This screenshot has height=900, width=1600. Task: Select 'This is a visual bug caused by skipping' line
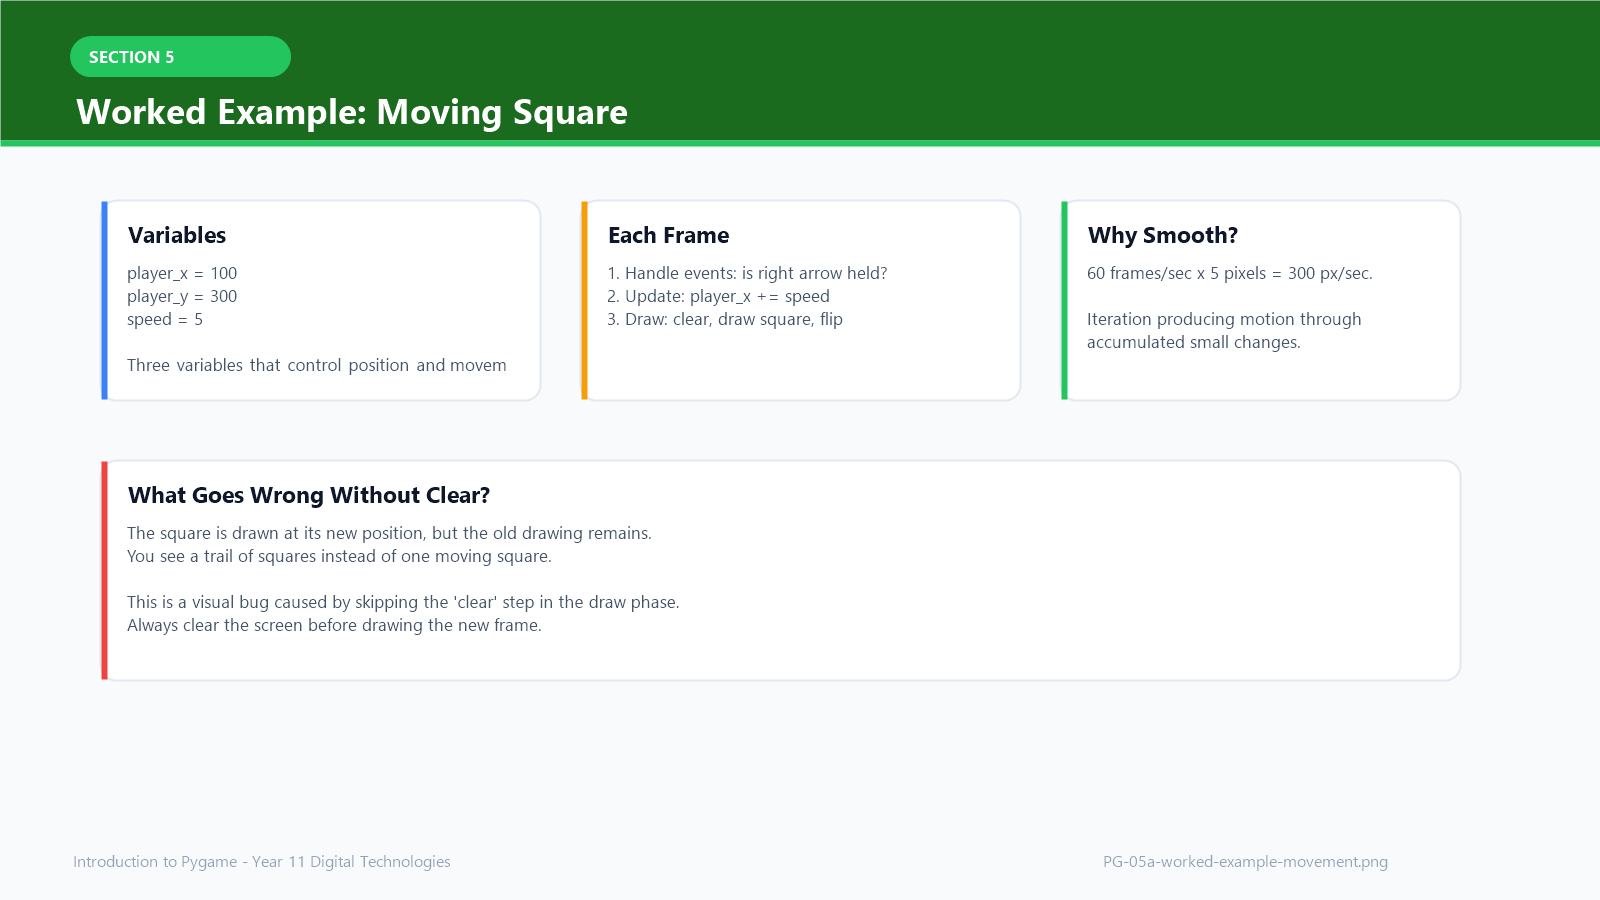coord(403,602)
